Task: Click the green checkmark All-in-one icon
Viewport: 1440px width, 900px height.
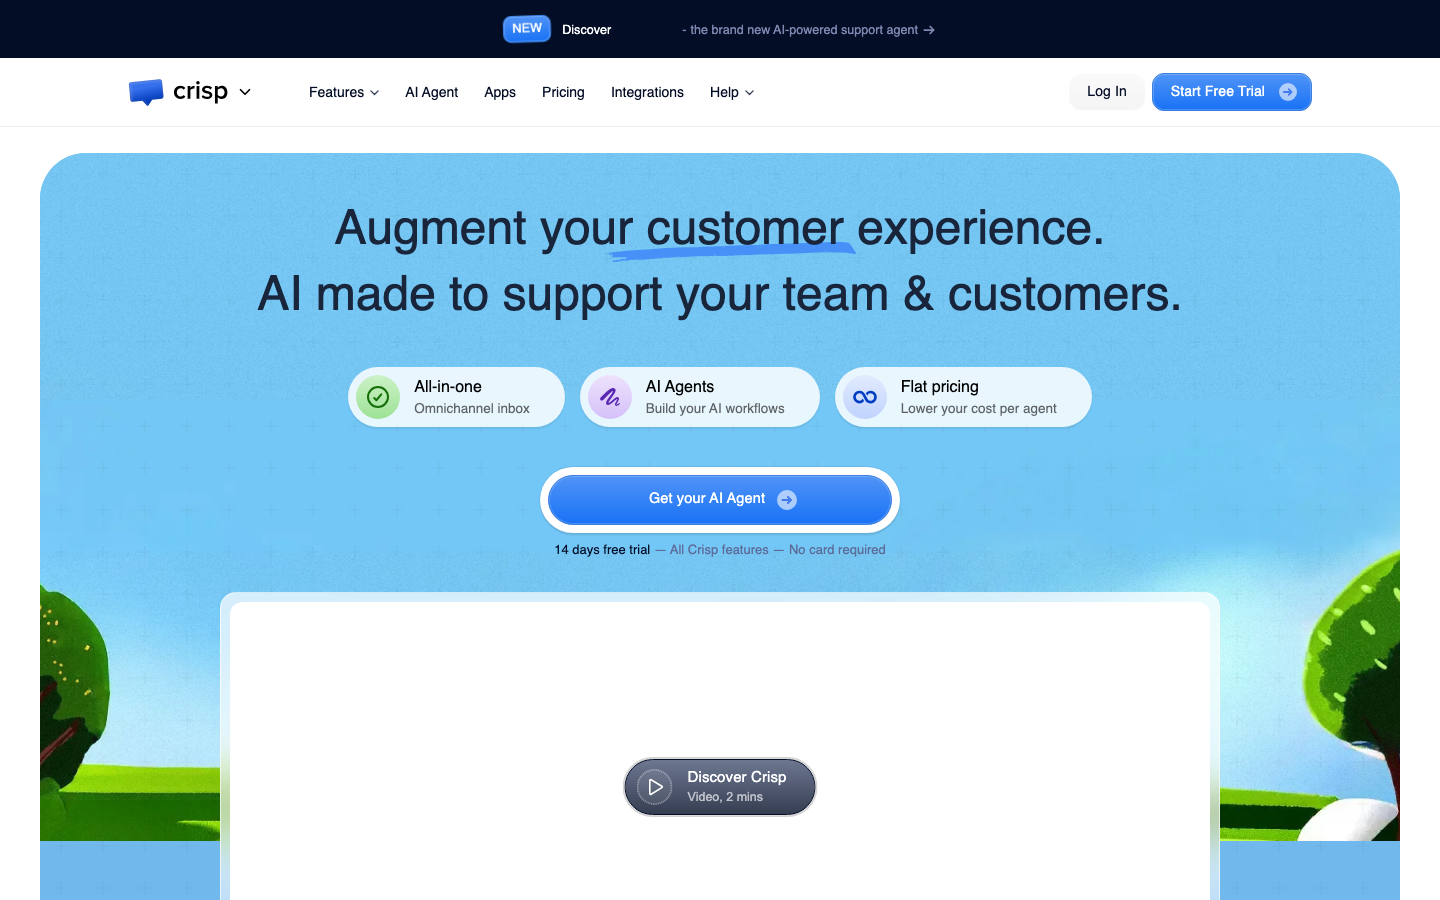Action: (378, 397)
